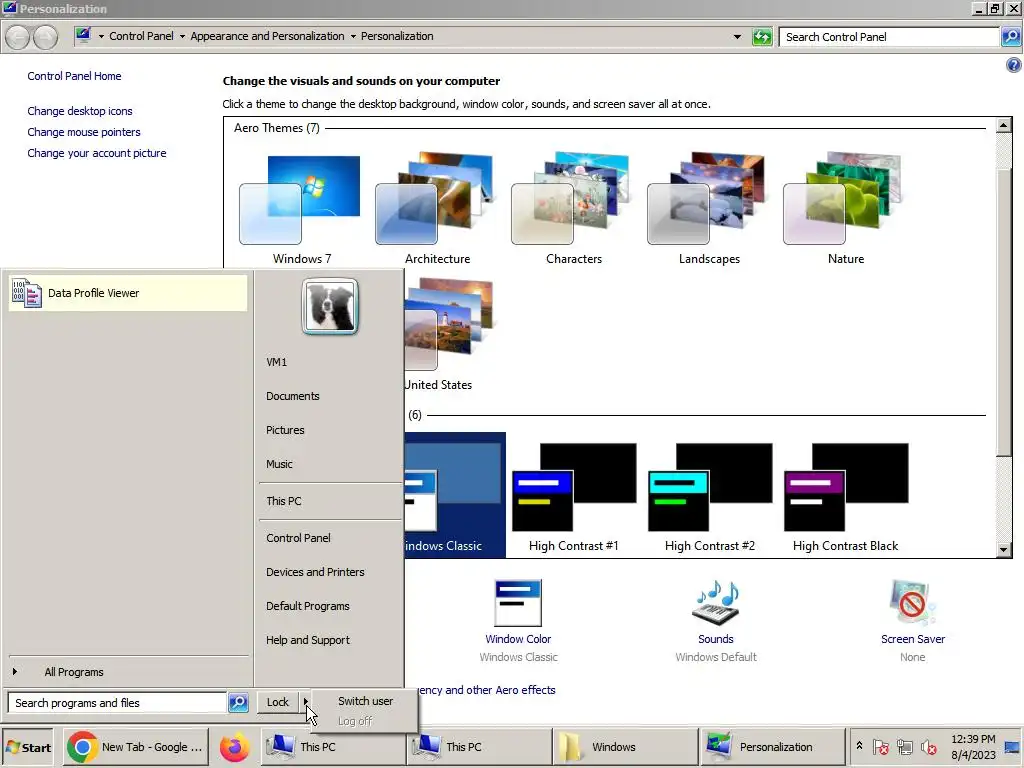Open Change your account picture link
Image resolution: width=1024 pixels, height=768 pixels.
pos(97,153)
